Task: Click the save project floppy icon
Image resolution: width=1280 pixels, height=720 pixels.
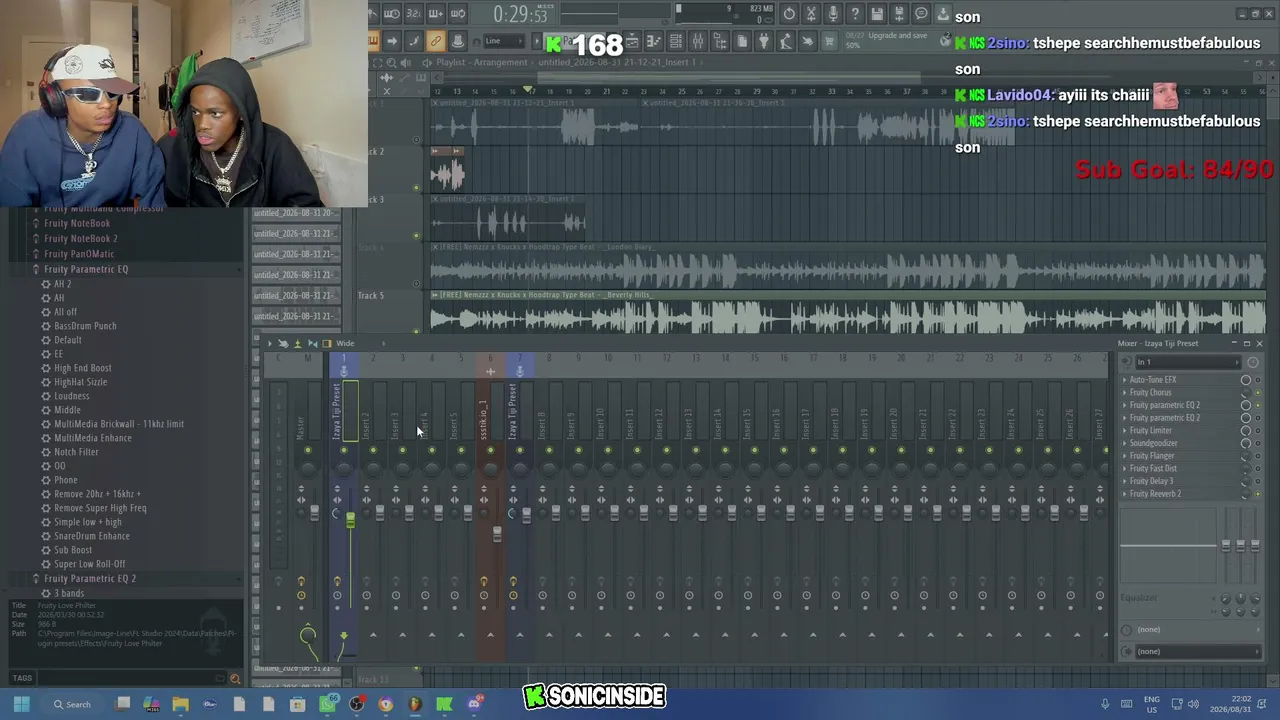Action: point(877,14)
